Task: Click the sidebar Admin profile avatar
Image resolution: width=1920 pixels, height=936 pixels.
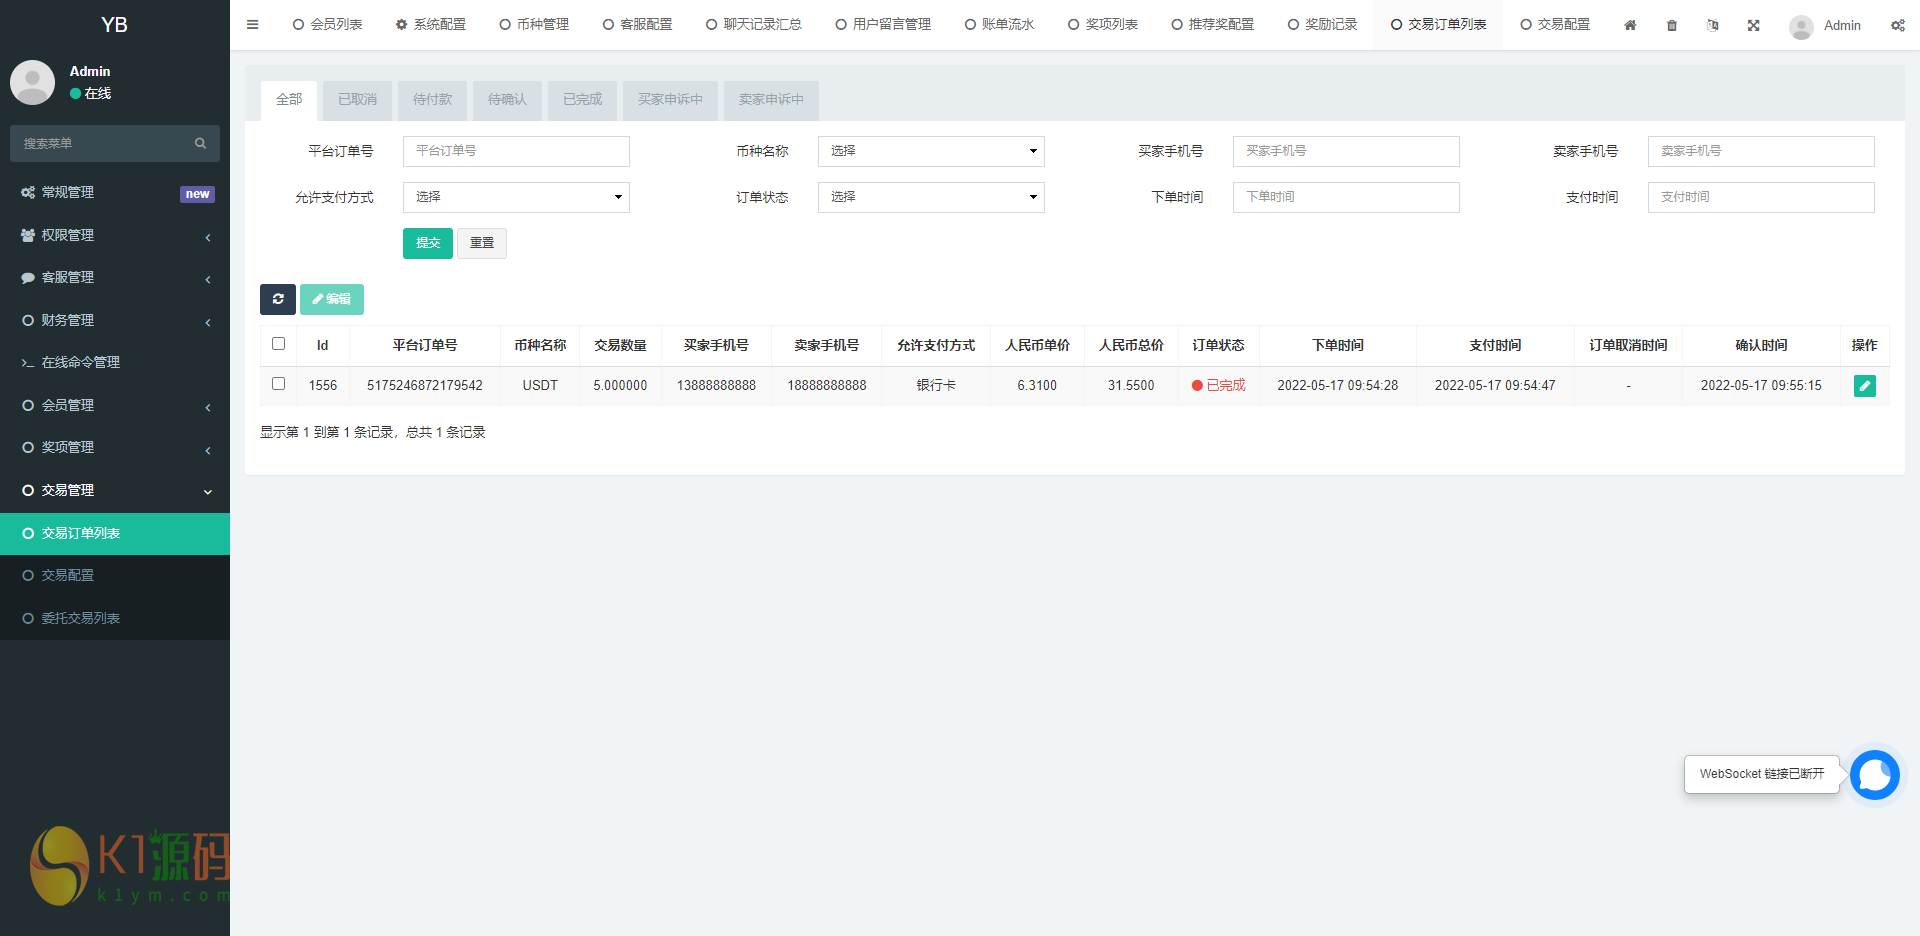Action: click(32, 82)
